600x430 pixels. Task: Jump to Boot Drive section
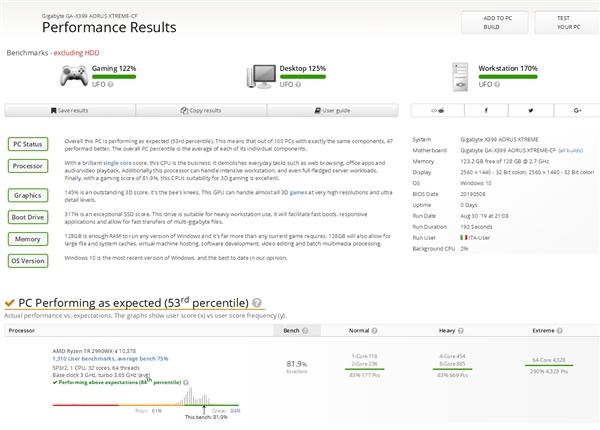[27, 217]
